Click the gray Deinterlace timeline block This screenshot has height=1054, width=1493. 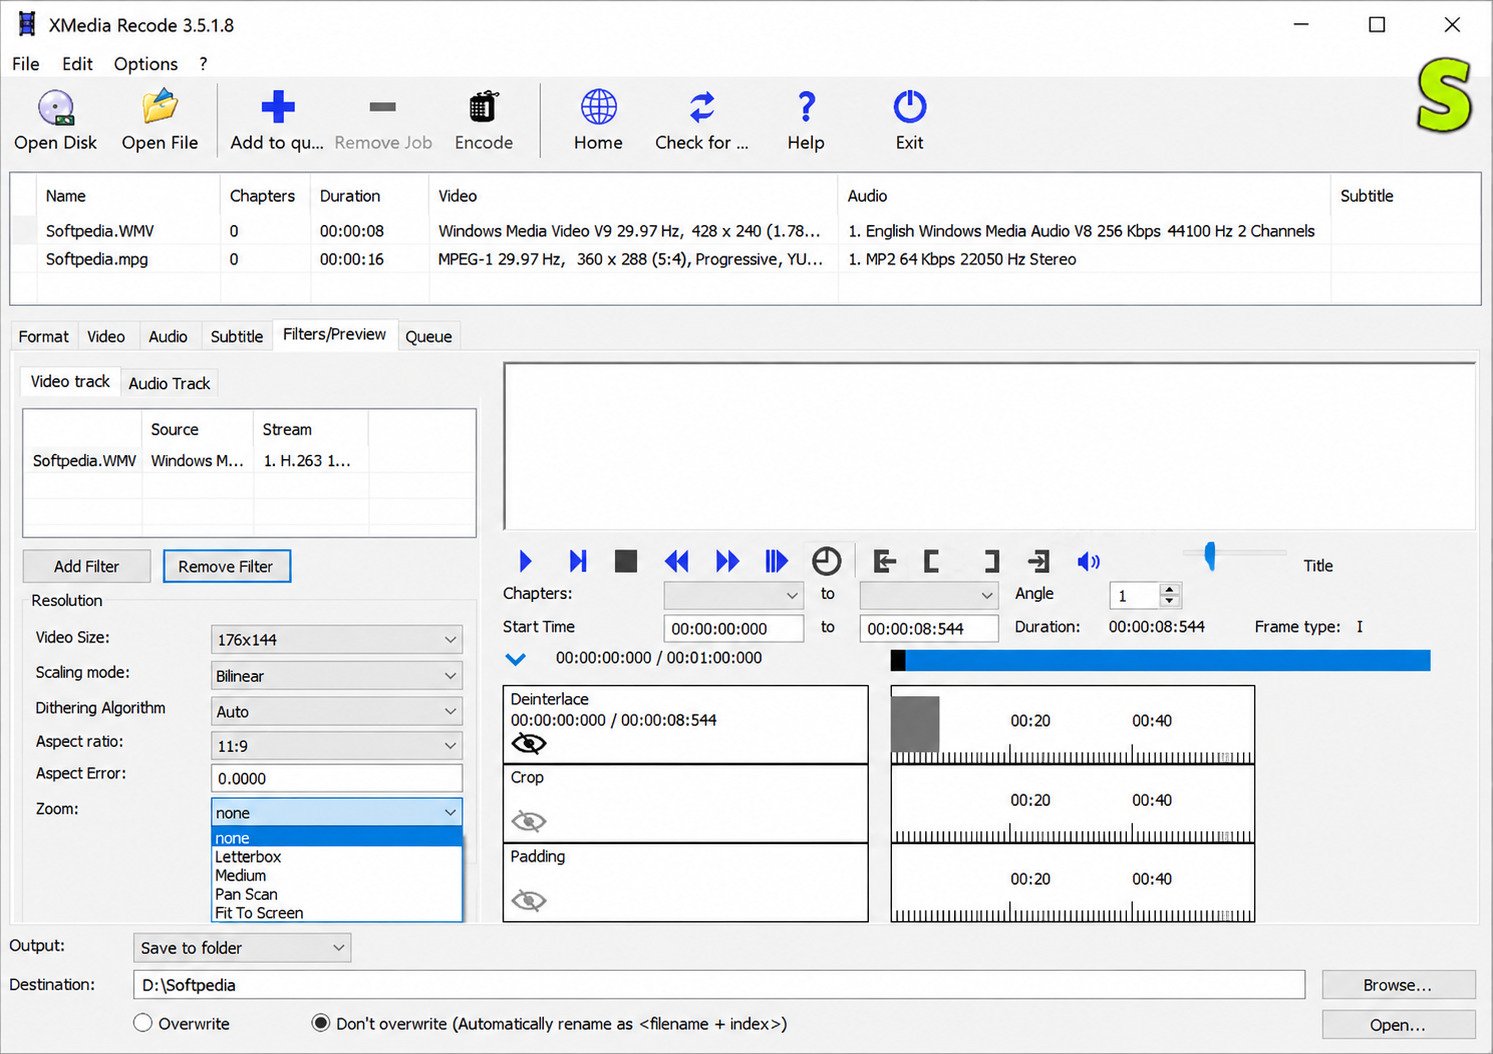(915, 724)
